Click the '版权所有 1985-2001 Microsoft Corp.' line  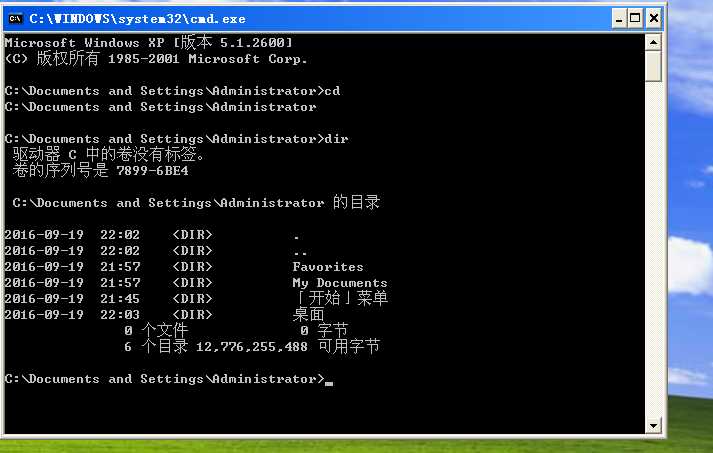click(x=156, y=59)
